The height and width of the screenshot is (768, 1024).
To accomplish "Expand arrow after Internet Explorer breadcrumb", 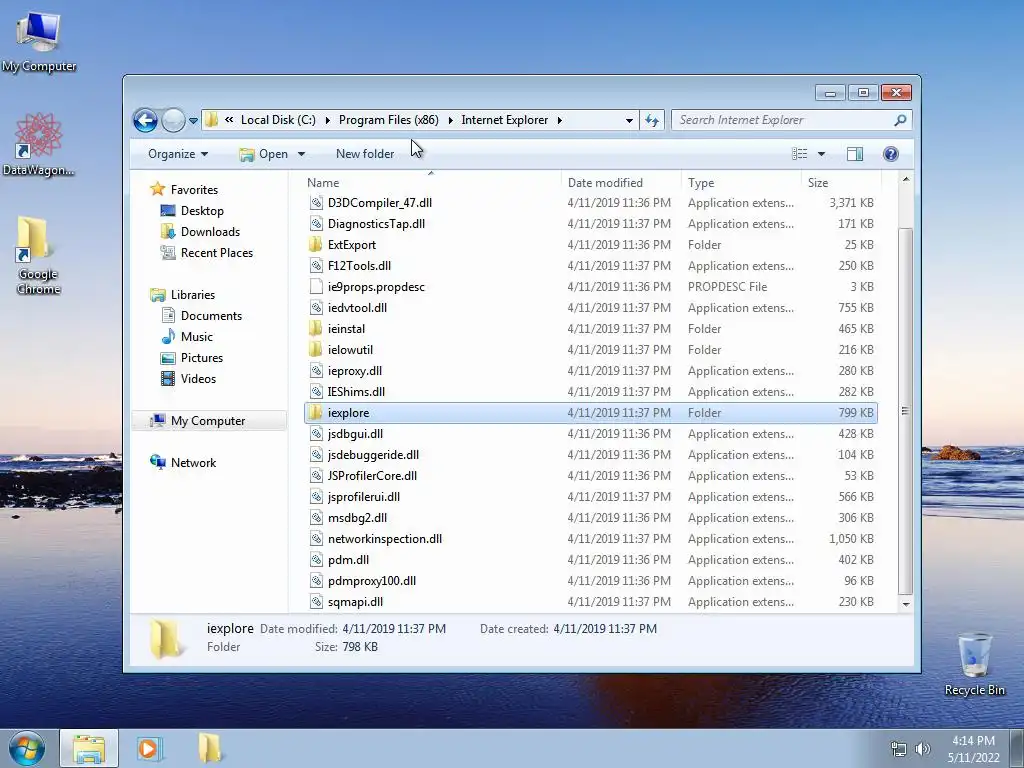I will pyautogui.click(x=560, y=121).
